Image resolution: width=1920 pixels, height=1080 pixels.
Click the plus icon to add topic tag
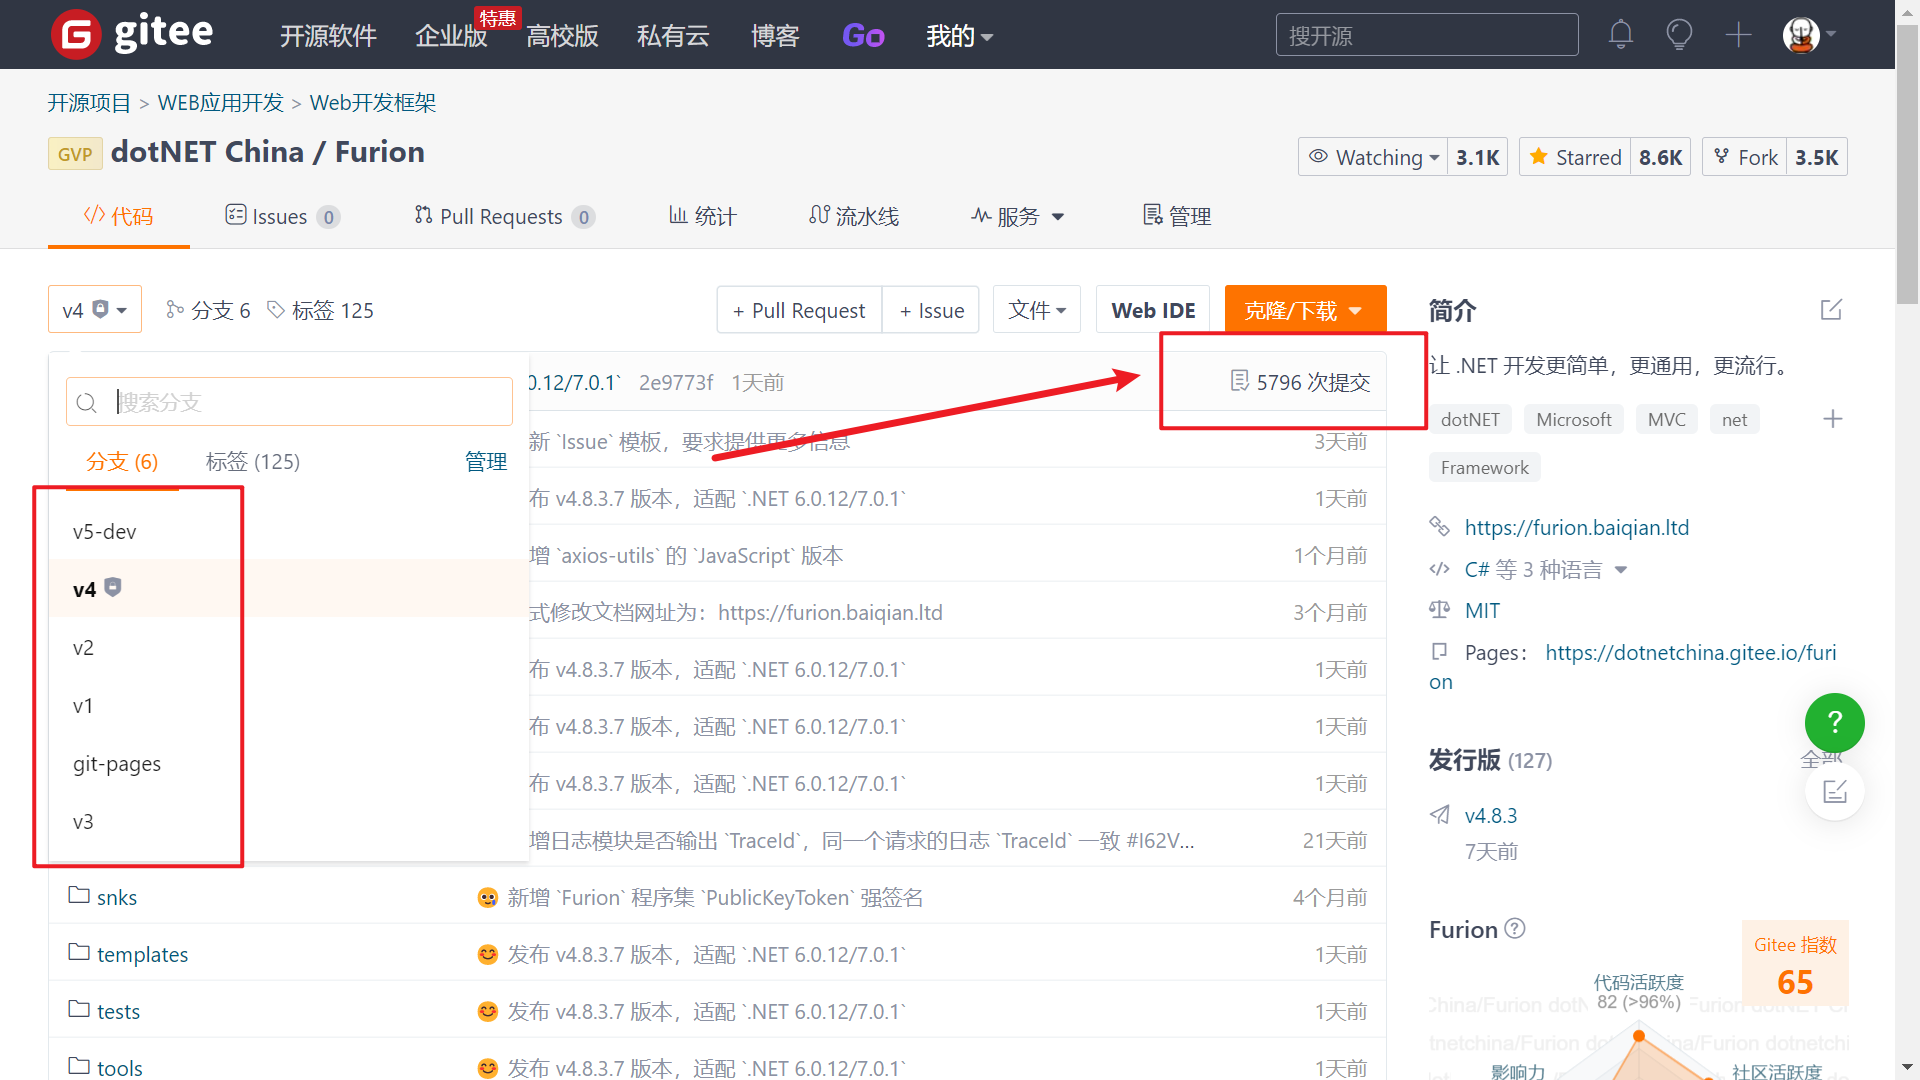[1832, 419]
